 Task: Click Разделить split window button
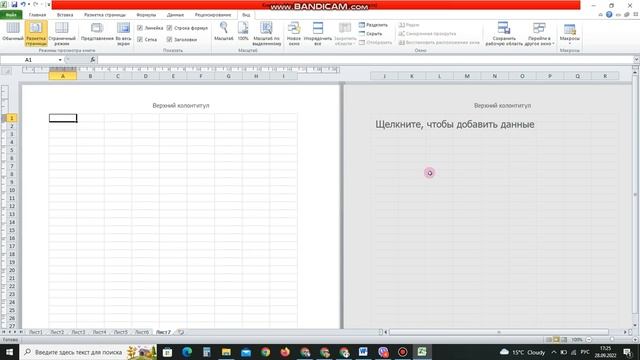point(373,25)
